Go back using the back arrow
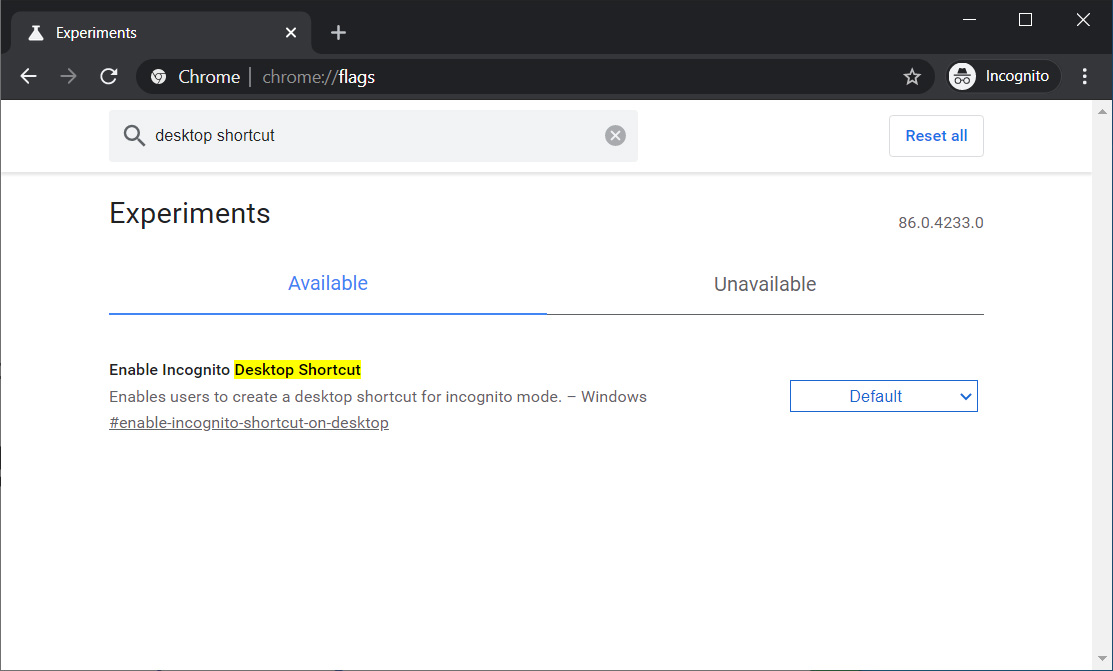The width and height of the screenshot is (1113, 671). pyautogui.click(x=28, y=76)
